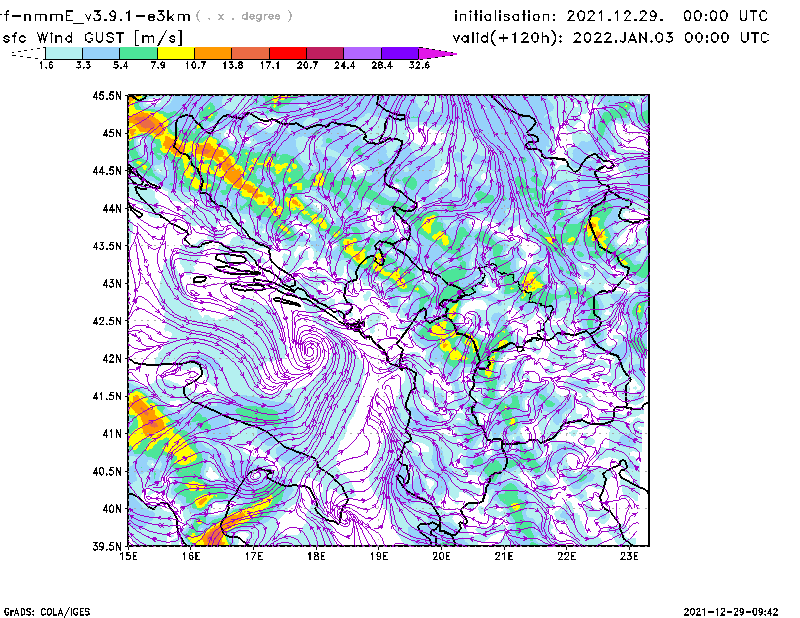Click the legend value 28.4
Viewport: 800px width, 618px height.
[382, 65]
